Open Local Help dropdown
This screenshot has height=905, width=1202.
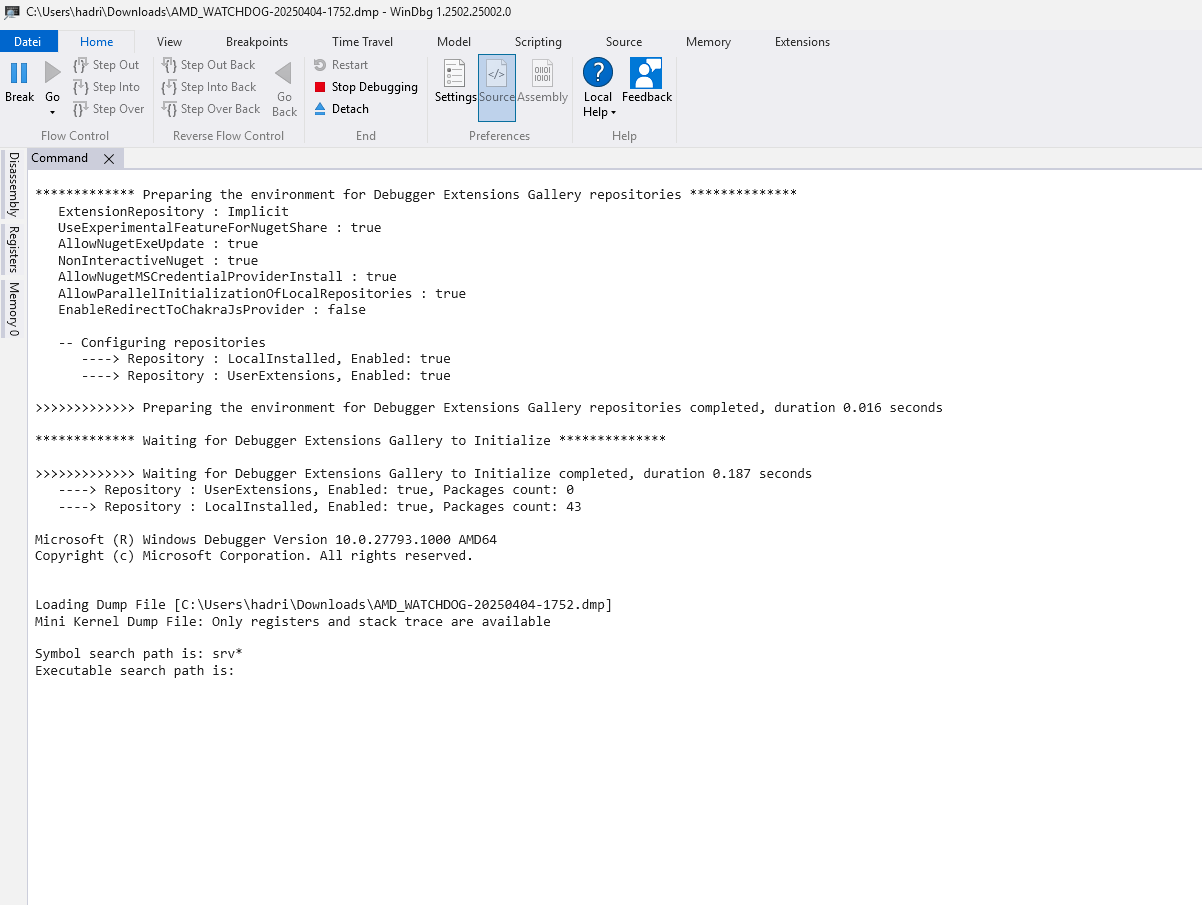[x=598, y=88]
